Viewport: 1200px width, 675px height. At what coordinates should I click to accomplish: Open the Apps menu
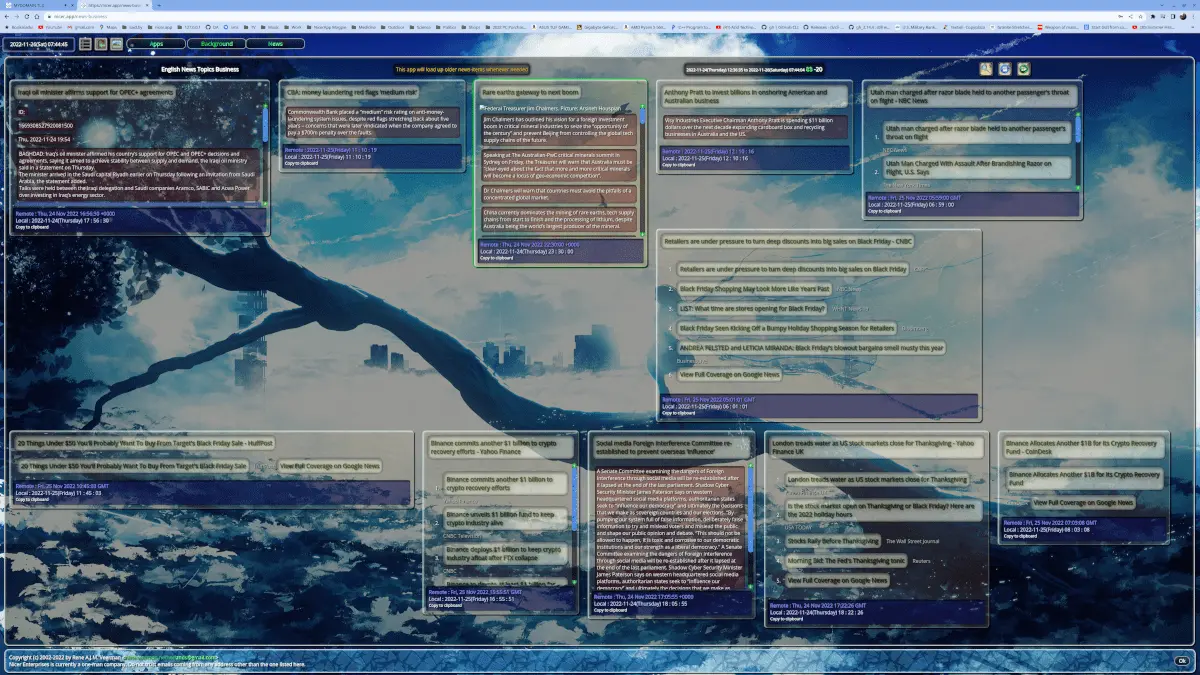(x=156, y=44)
